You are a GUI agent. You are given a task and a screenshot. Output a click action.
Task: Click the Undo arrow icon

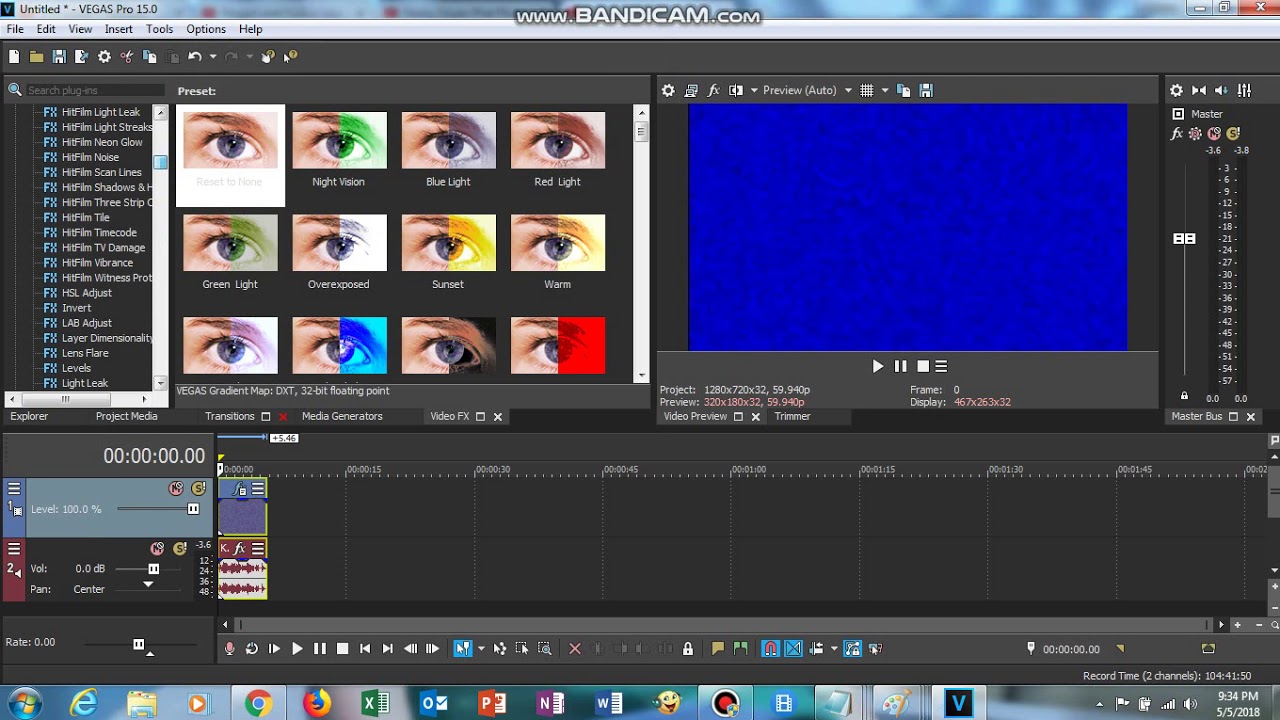[195, 57]
